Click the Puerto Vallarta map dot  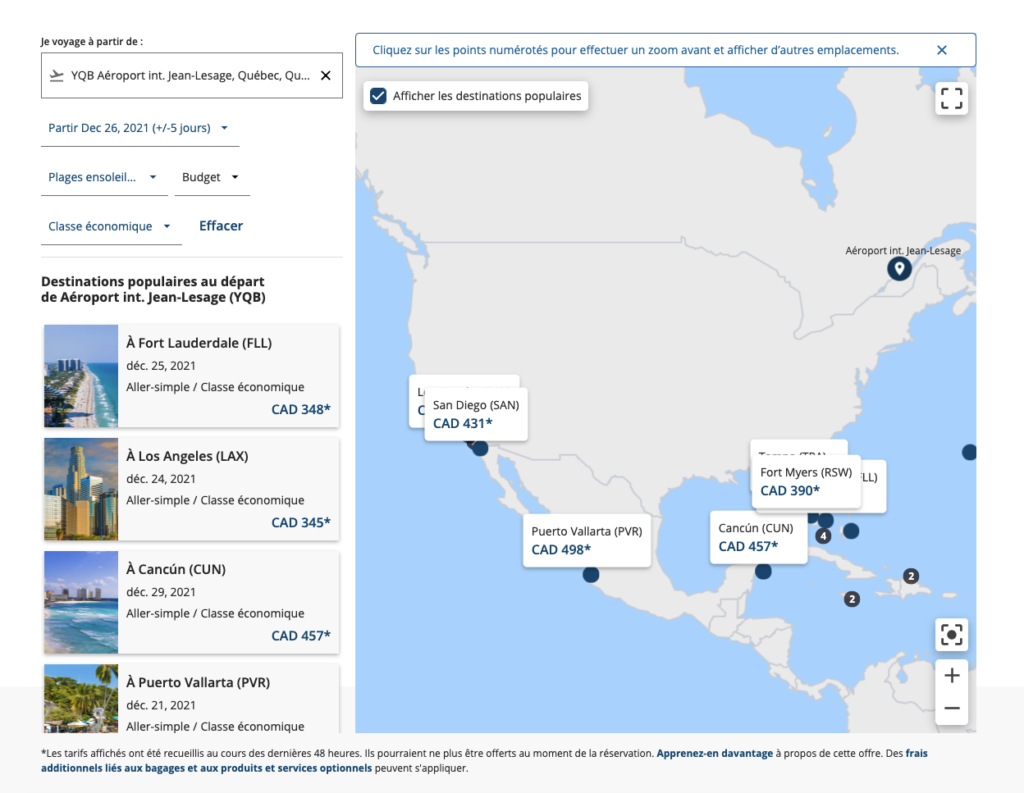pyautogui.click(x=591, y=574)
